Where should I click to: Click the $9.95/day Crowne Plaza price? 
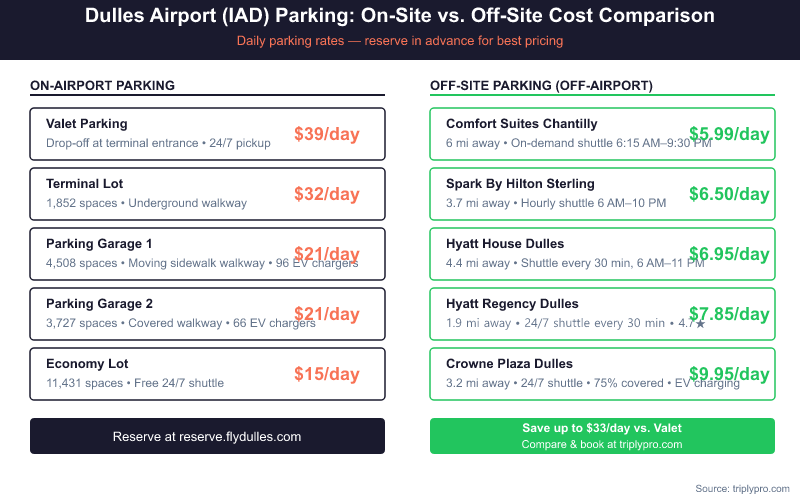[729, 374]
